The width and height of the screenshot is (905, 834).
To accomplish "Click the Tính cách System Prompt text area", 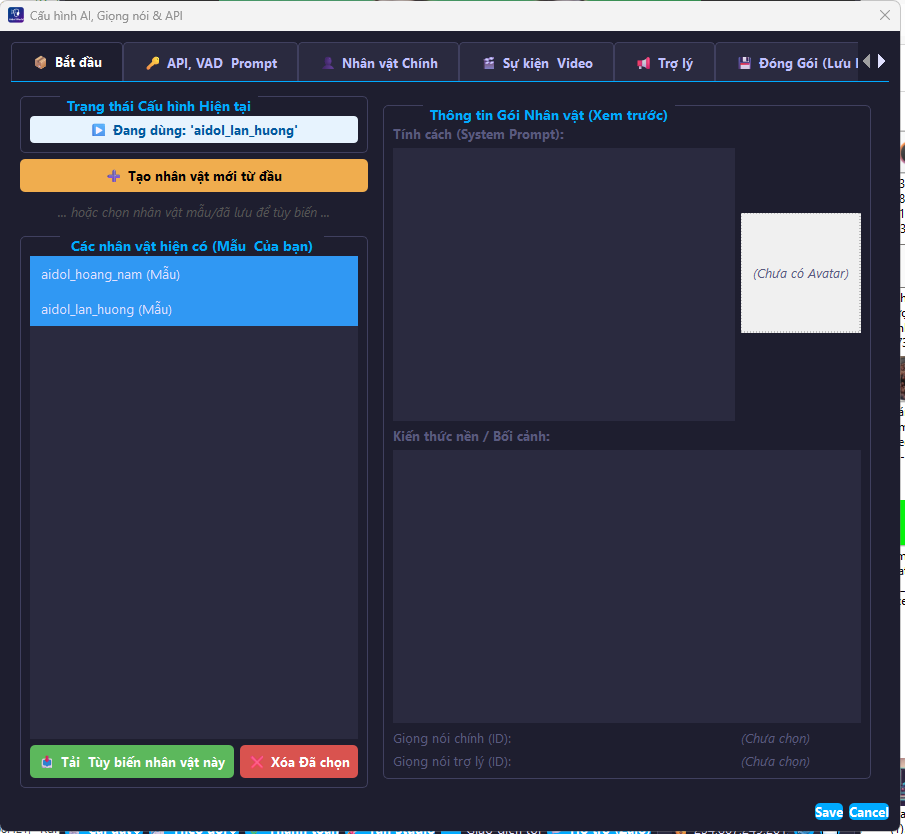I will [563, 284].
